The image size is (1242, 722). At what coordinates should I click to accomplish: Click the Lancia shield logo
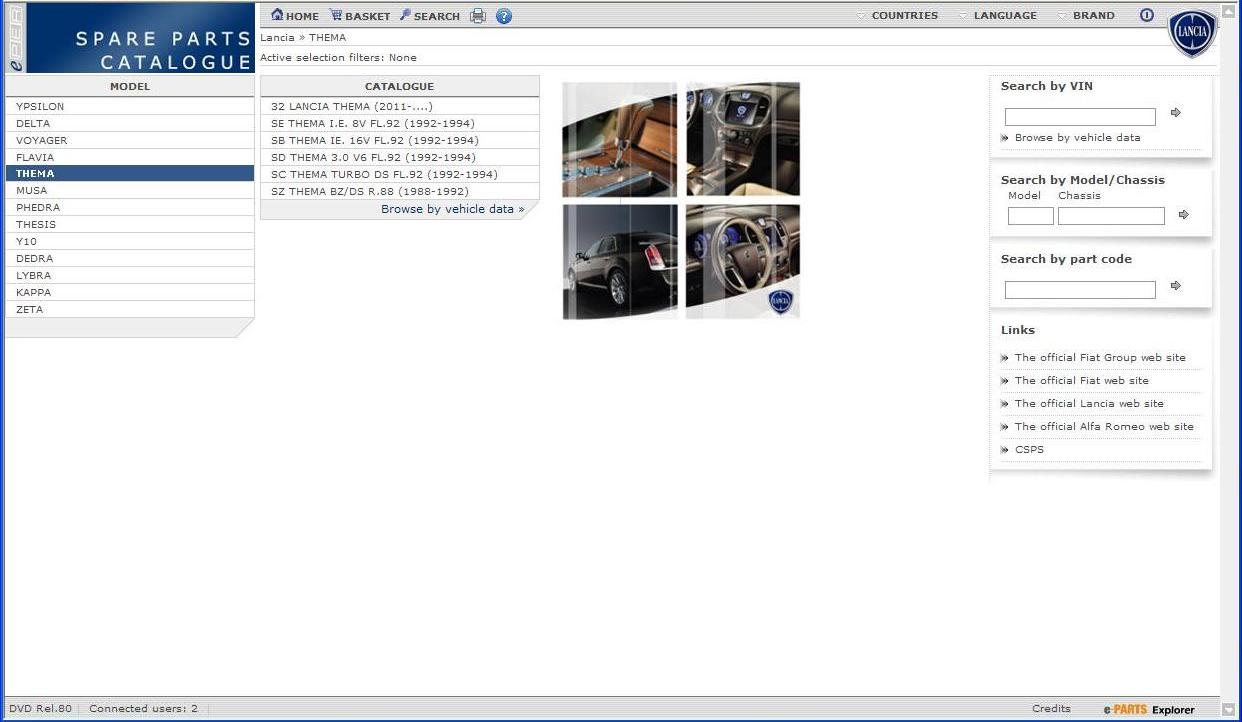tap(1193, 34)
